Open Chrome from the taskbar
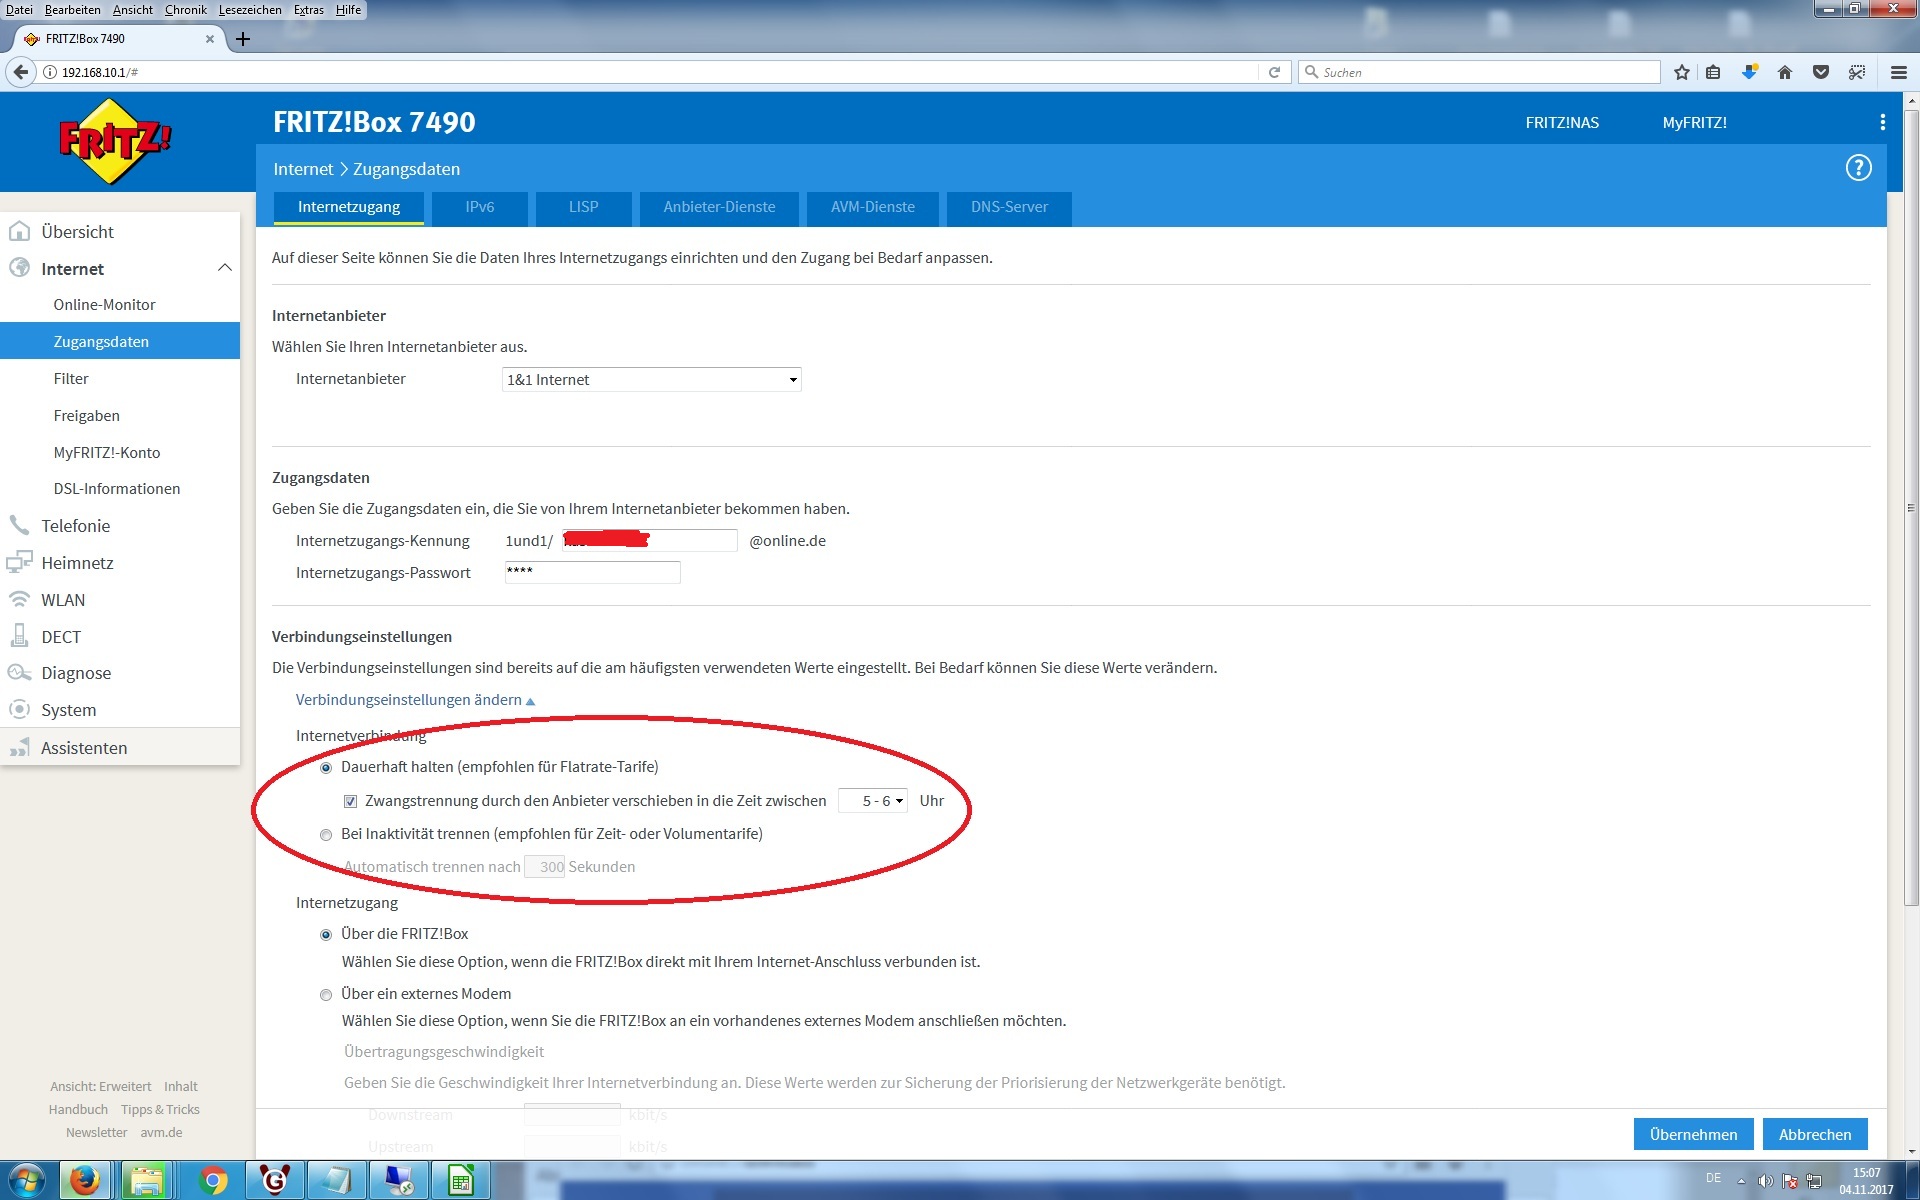This screenshot has height=1200, width=1920. [x=212, y=1181]
